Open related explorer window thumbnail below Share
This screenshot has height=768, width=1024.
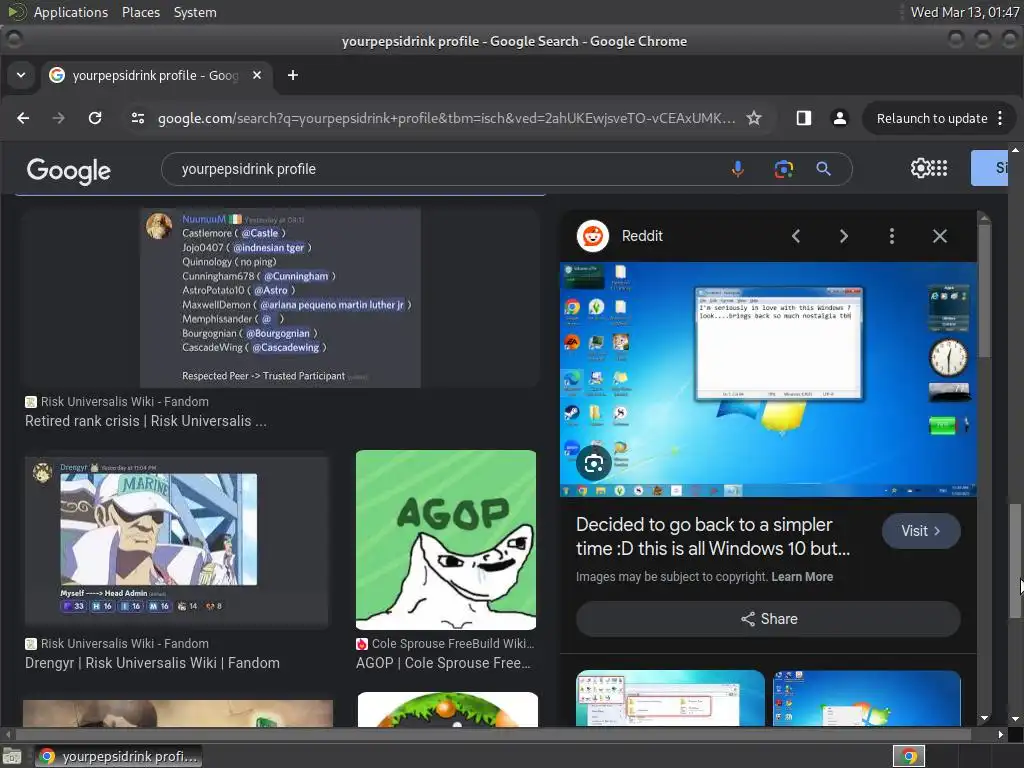coord(670,698)
